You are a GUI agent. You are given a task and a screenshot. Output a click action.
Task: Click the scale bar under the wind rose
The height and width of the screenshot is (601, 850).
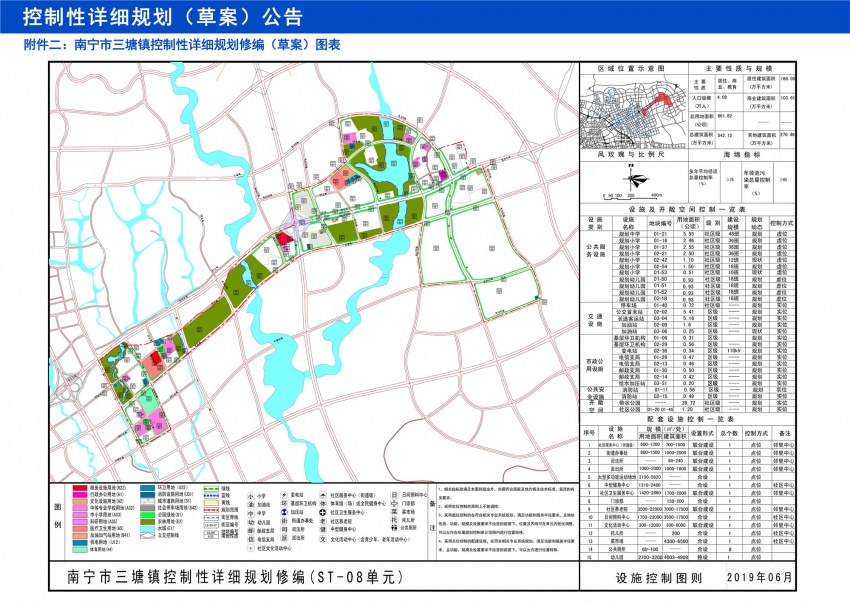[632, 195]
